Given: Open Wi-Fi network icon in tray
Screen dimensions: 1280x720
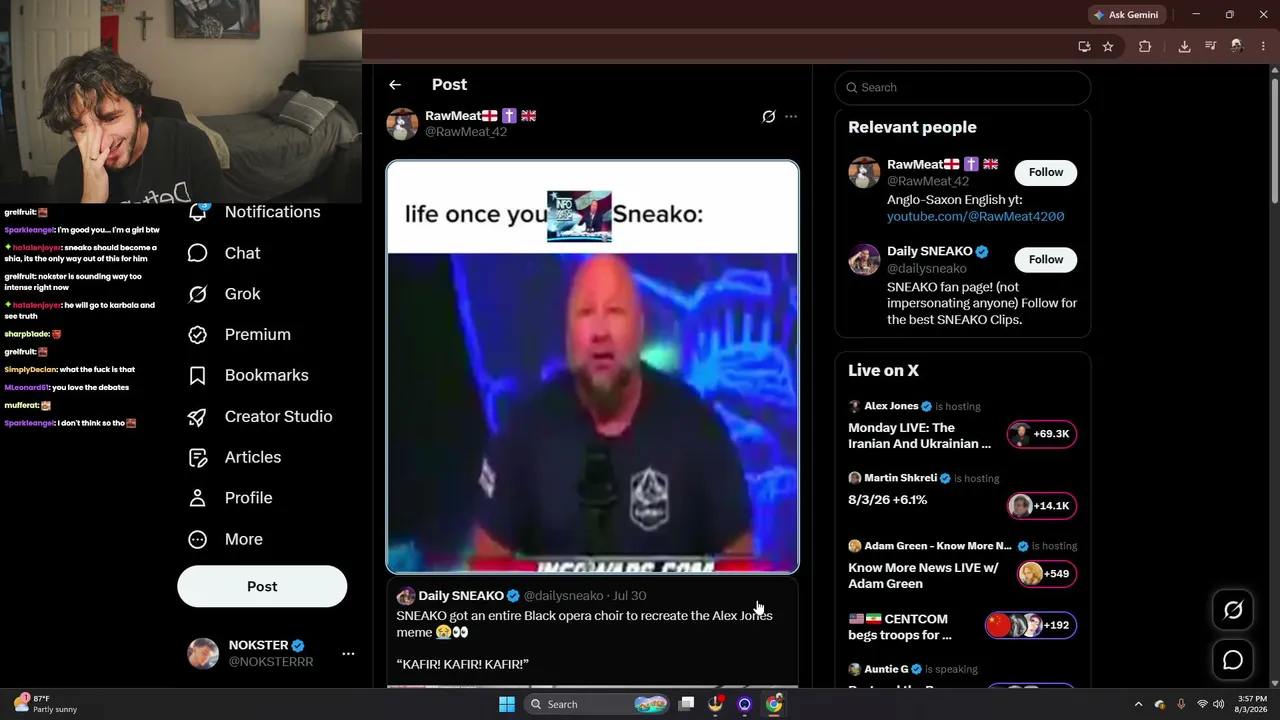Looking at the screenshot, I should (x=1202, y=704).
